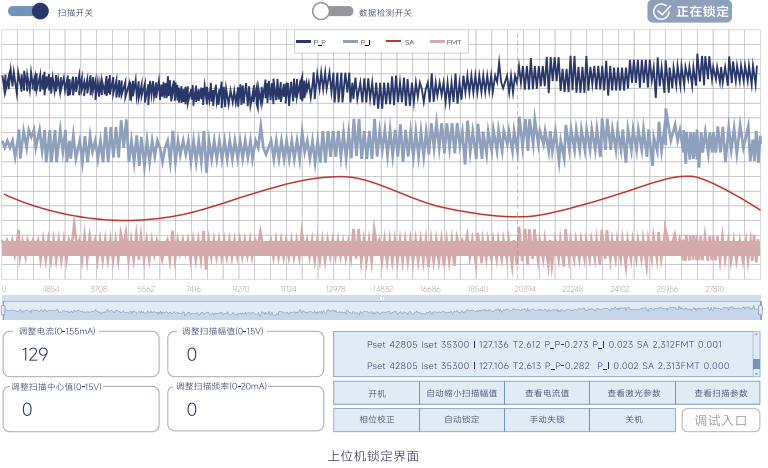Toggle P_P series in chart legend
Image resolution: width=768 pixels, height=468 pixels.
[x=311, y=42]
